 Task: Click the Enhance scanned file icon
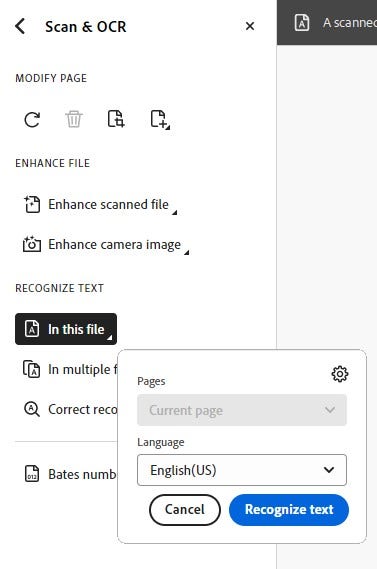click(x=32, y=204)
